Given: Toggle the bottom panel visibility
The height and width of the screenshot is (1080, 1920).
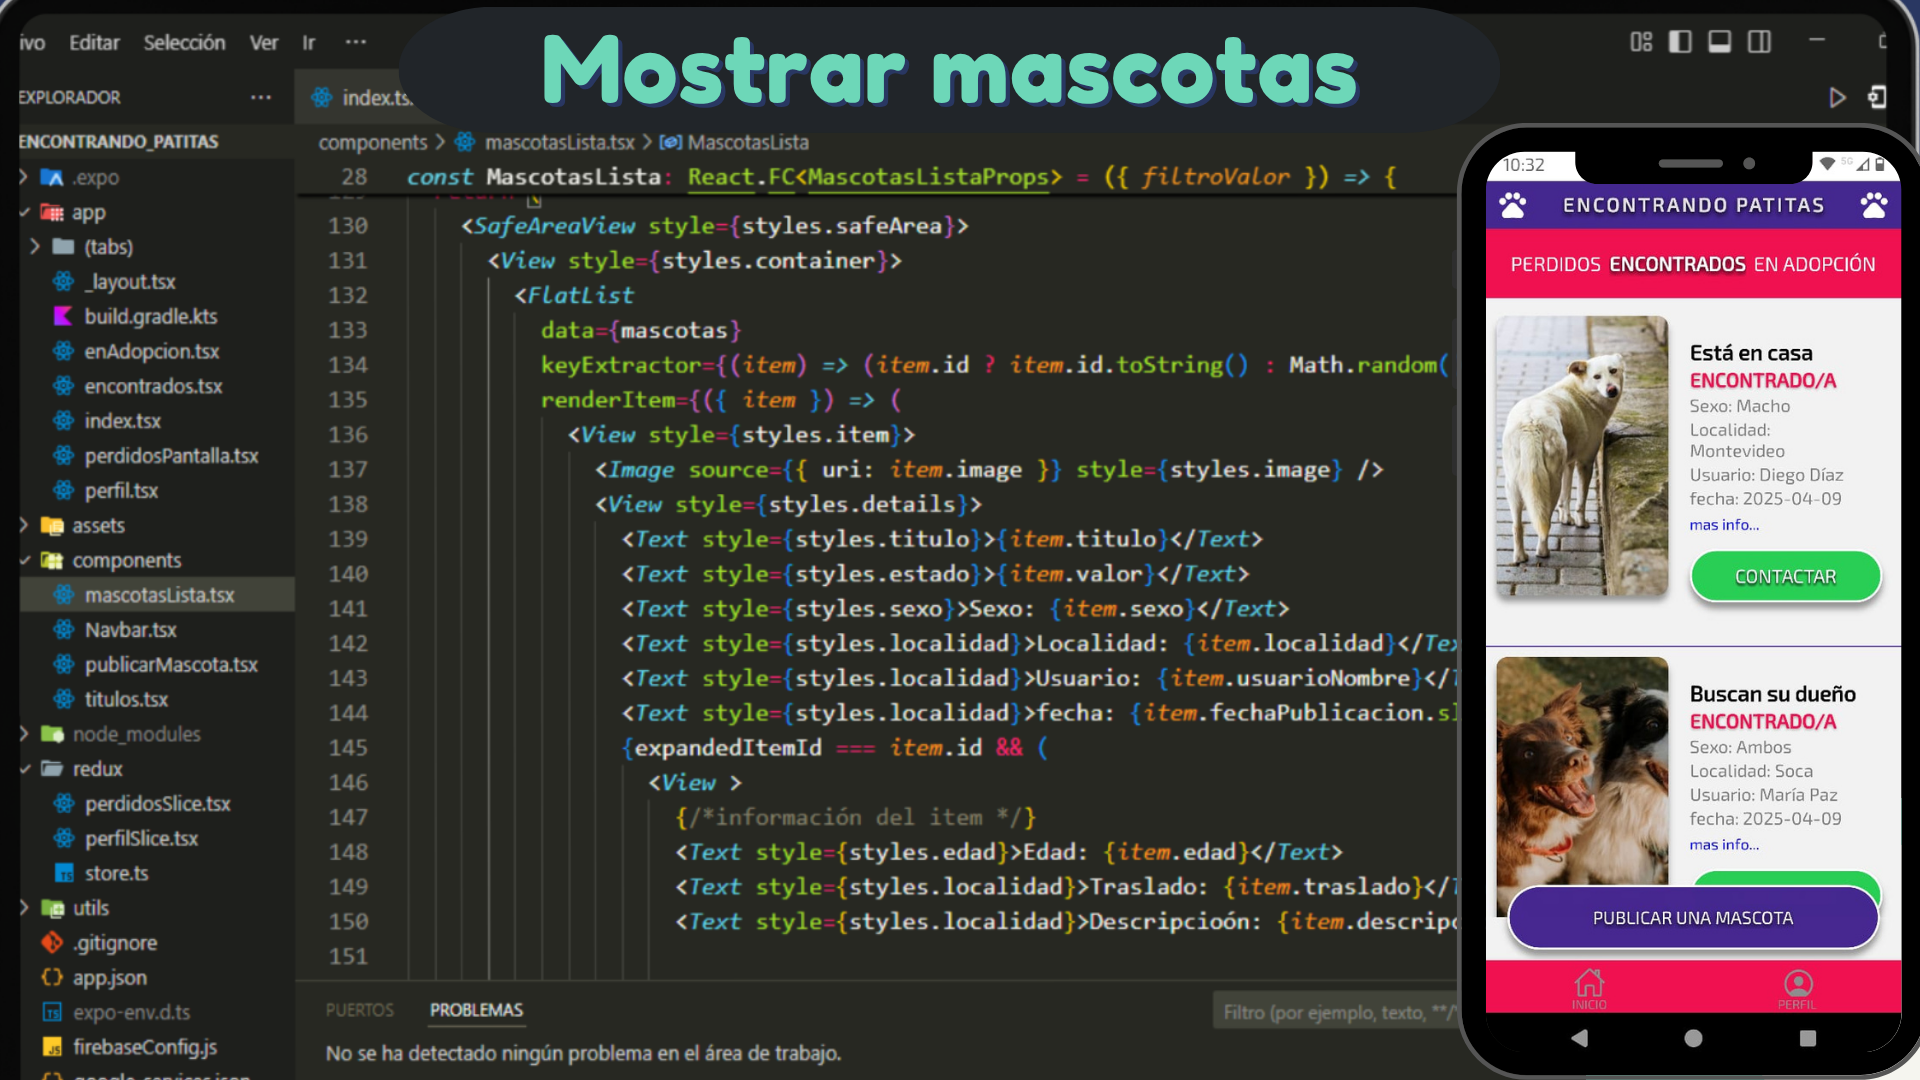Looking at the screenshot, I should (x=1719, y=42).
